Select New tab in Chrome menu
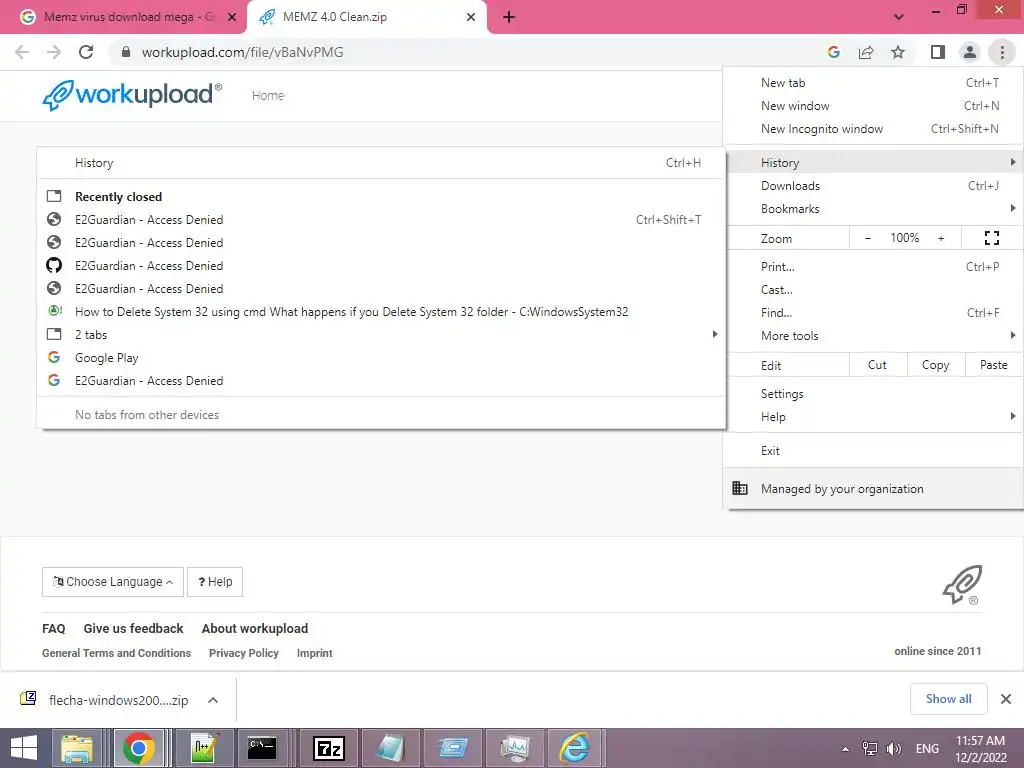Image resolution: width=1024 pixels, height=768 pixels. (874, 83)
